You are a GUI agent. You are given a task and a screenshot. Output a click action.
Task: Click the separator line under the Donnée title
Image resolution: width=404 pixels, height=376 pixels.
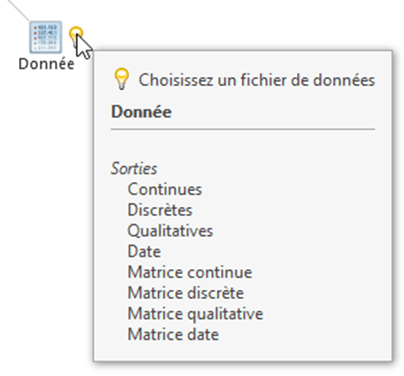(x=243, y=129)
